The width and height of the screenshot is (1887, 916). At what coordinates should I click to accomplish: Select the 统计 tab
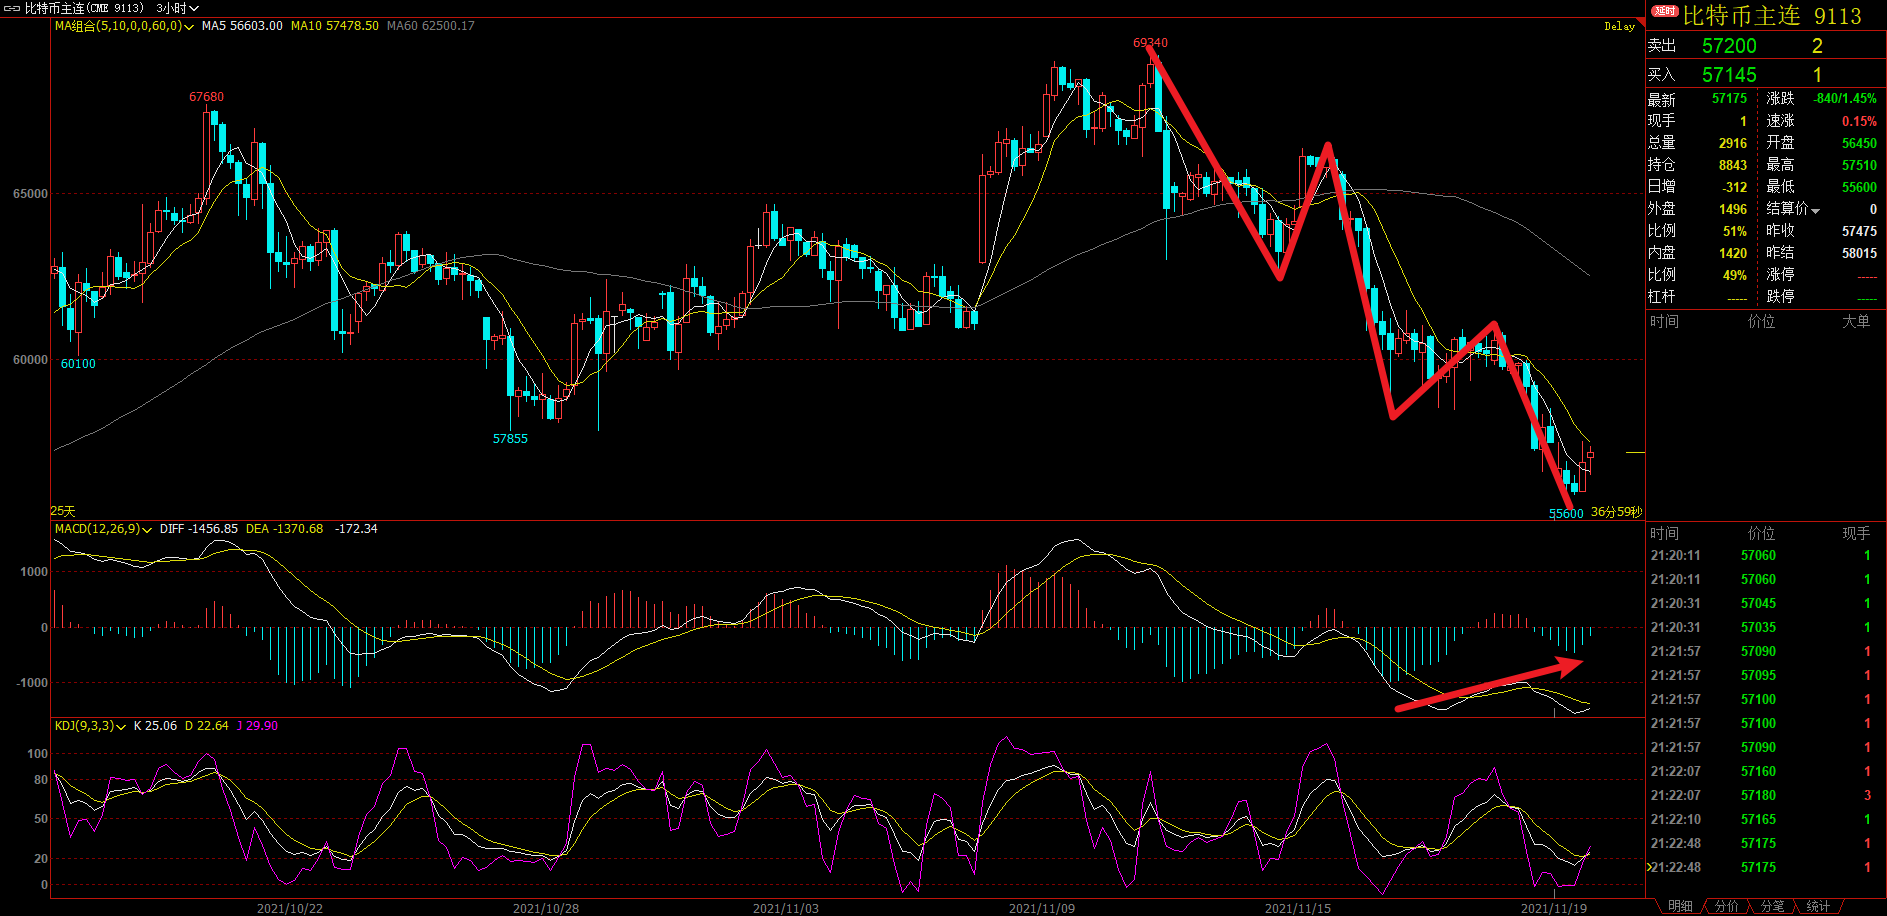point(1818,906)
